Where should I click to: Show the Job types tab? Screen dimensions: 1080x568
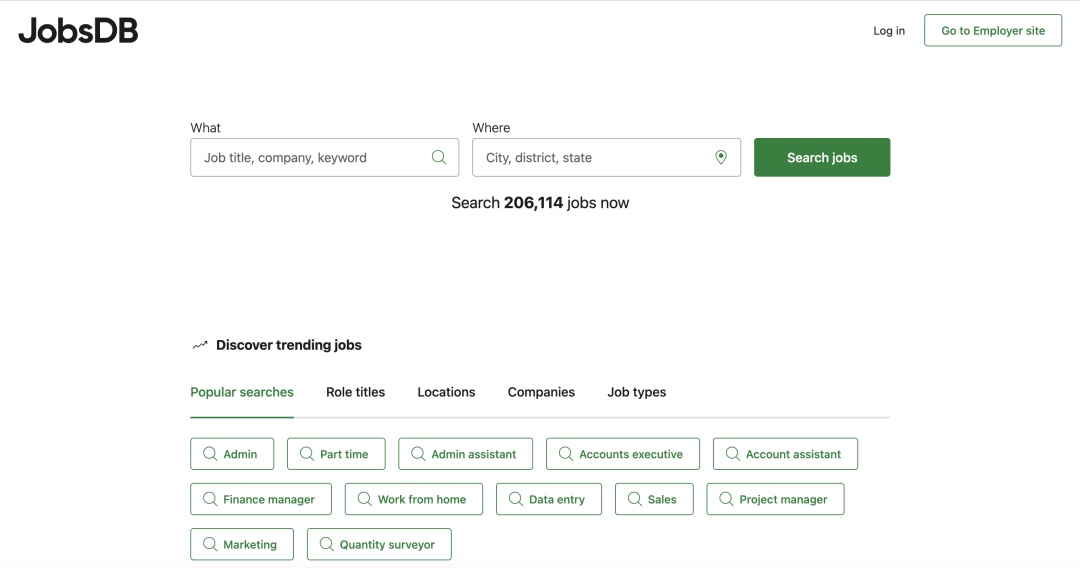(x=636, y=392)
